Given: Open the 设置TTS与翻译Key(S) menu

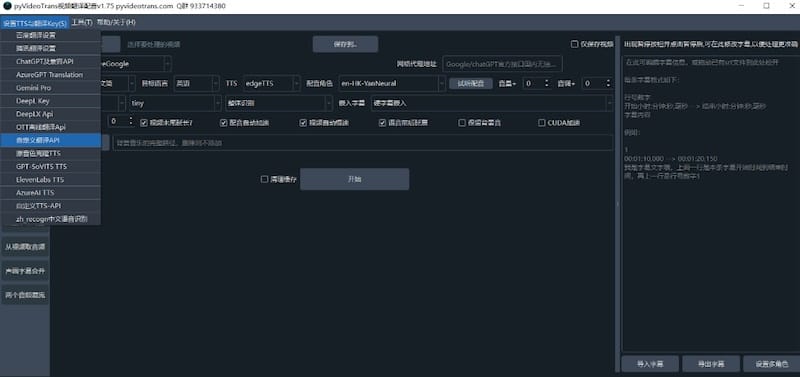Looking at the screenshot, I should click(34, 23).
